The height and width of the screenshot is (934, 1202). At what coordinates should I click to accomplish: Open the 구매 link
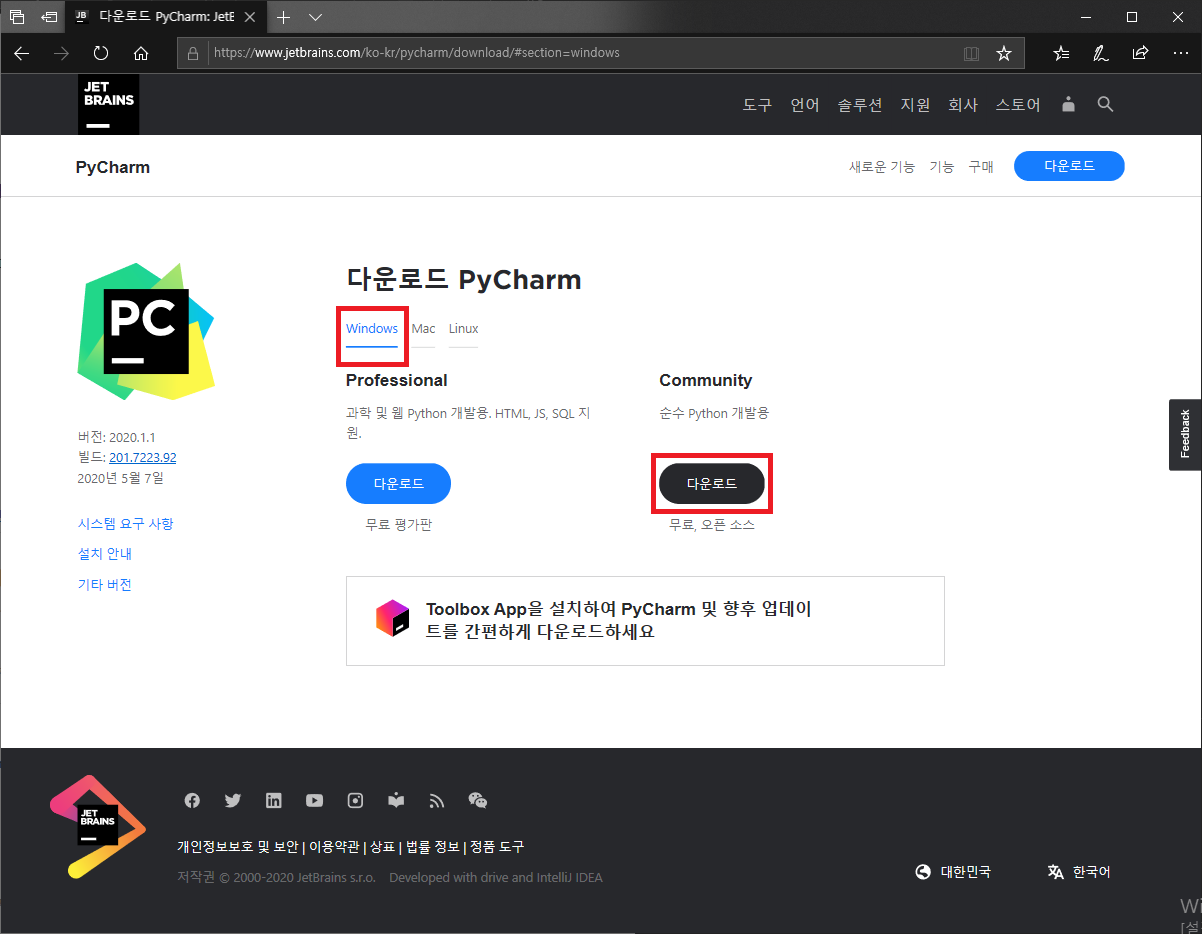coord(981,167)
